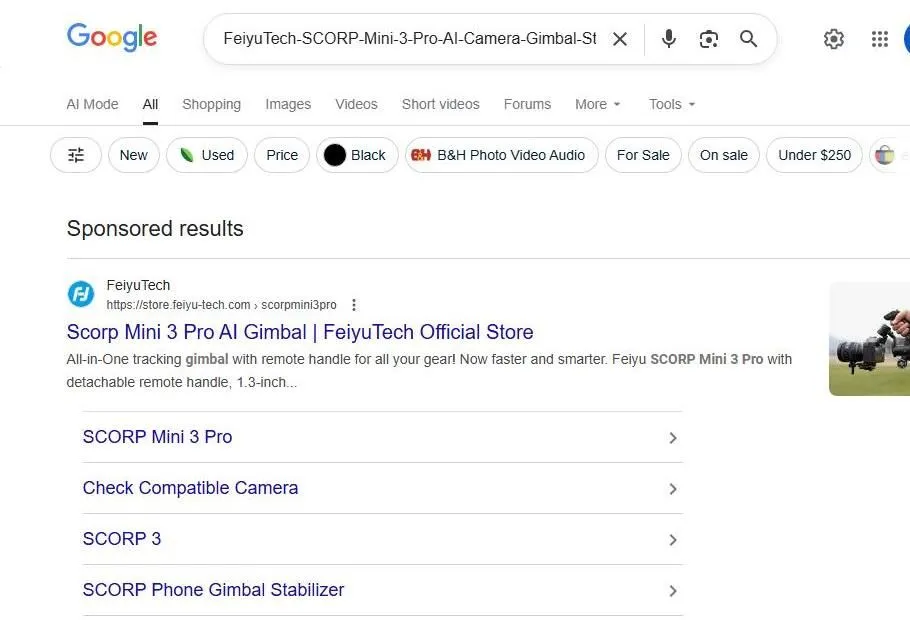Switch to the Shopping tab
Image resolution: width=910 pixels, height=620 pixels.
[211, 104]
